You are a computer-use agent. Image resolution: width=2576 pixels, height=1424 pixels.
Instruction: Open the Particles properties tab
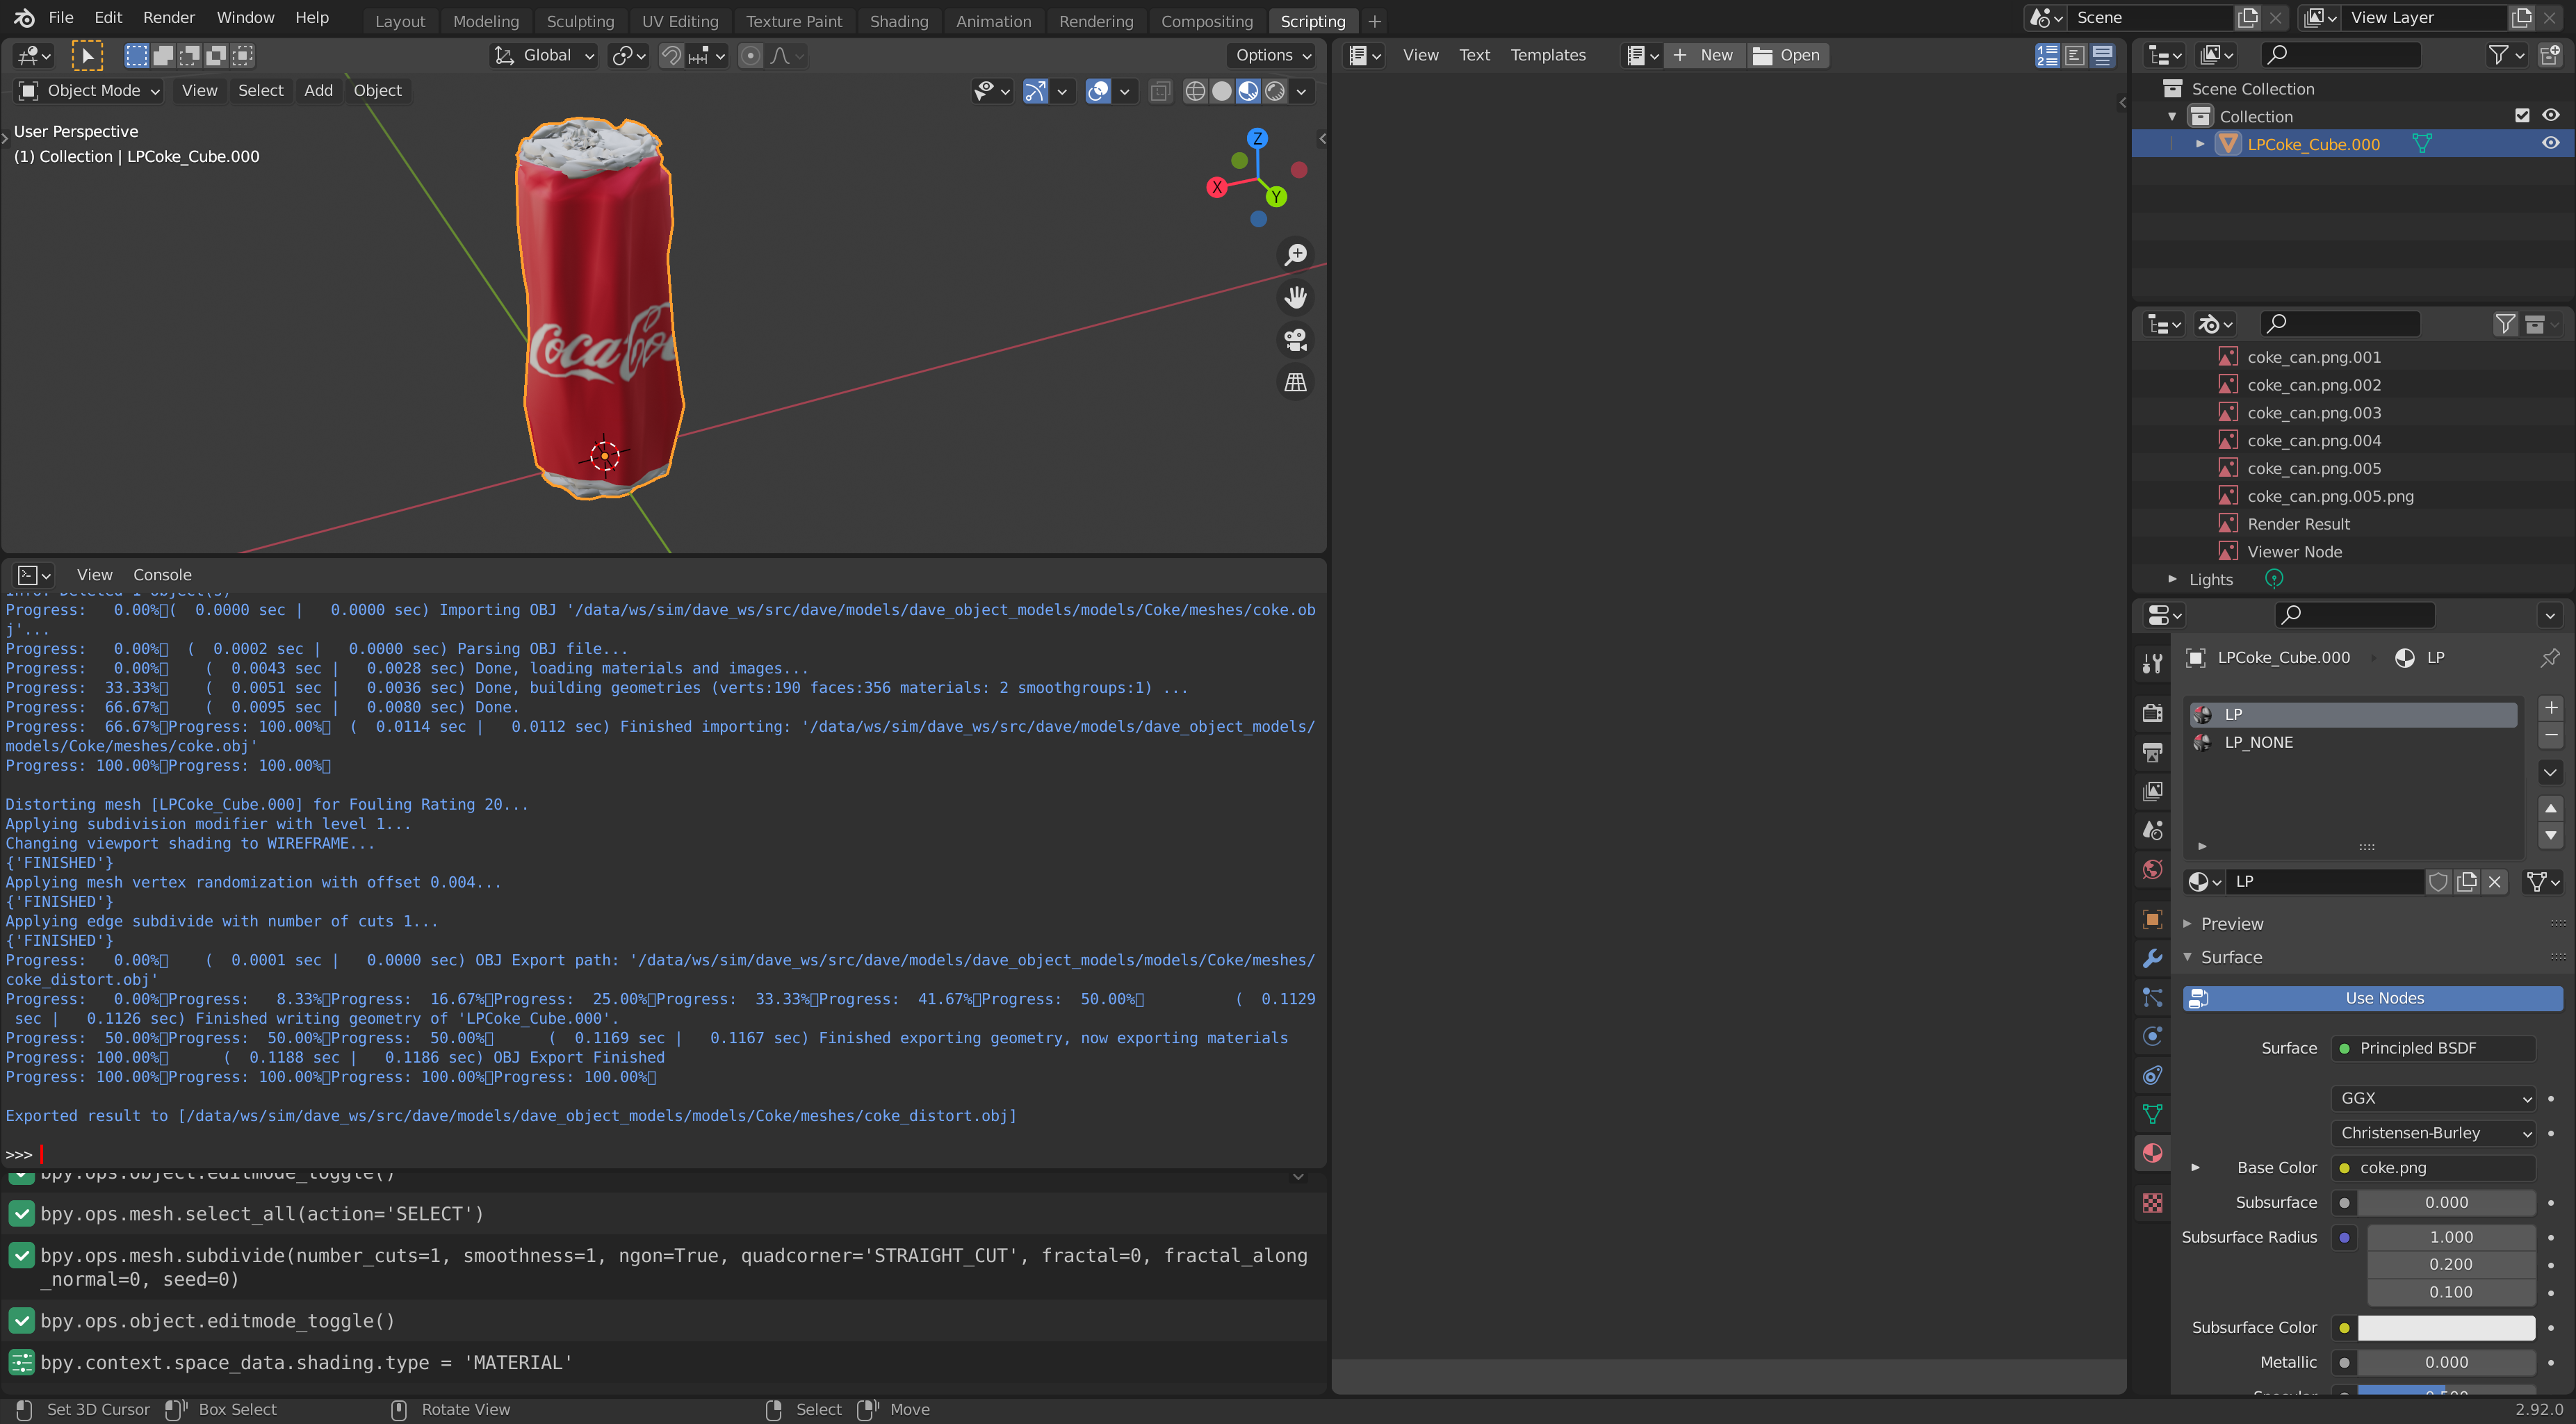[2153, 997]
